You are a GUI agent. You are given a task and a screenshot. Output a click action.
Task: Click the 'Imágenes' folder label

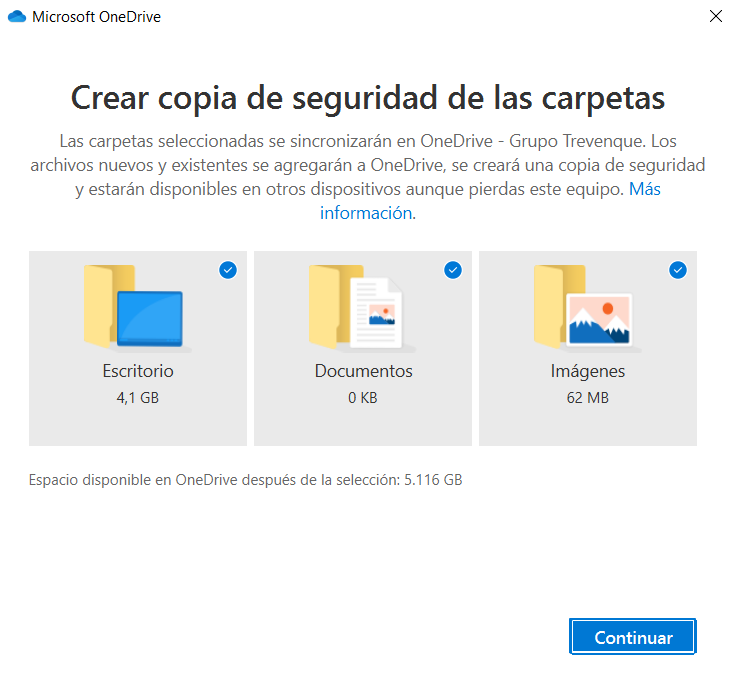pyautogui.click(x=588, y=371)
